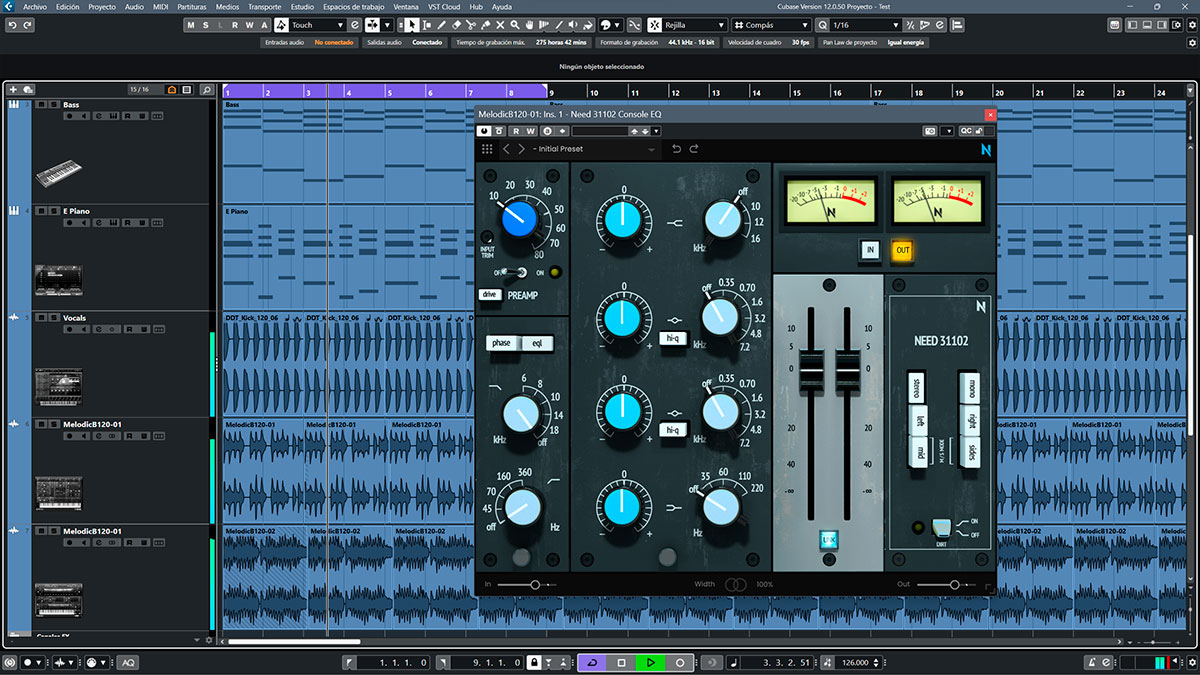
Task: Flip the PREAMP off/on toggle switch
Action: point(515,272)
